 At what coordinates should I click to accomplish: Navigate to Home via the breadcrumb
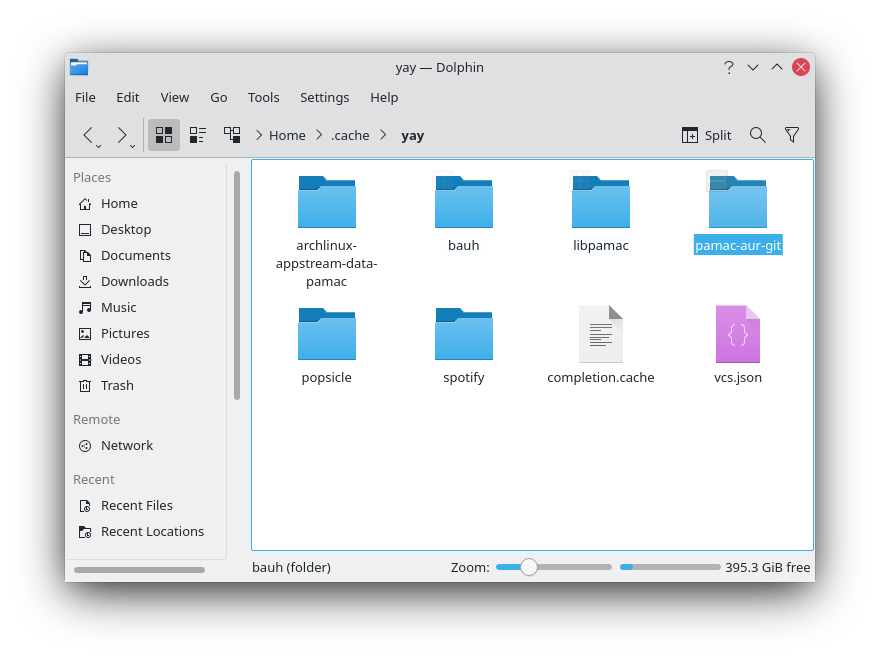click(x=287, y=134)
